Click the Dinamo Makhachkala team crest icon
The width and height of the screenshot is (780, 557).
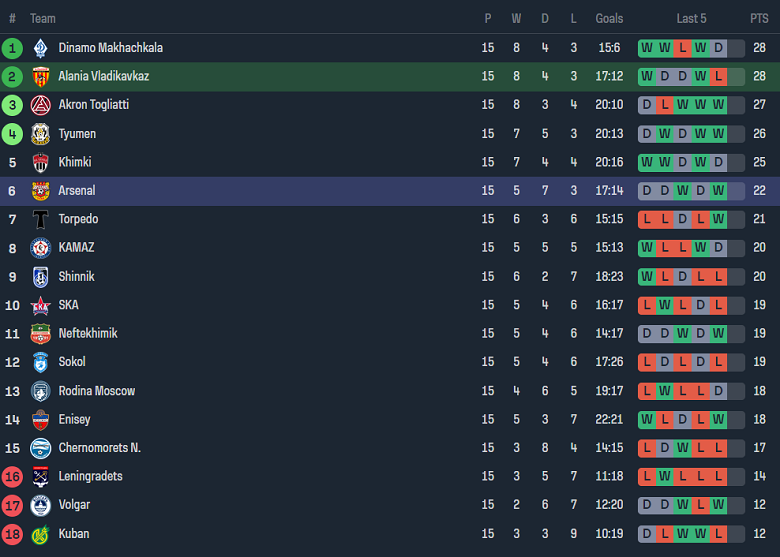[x=40, y=48]
